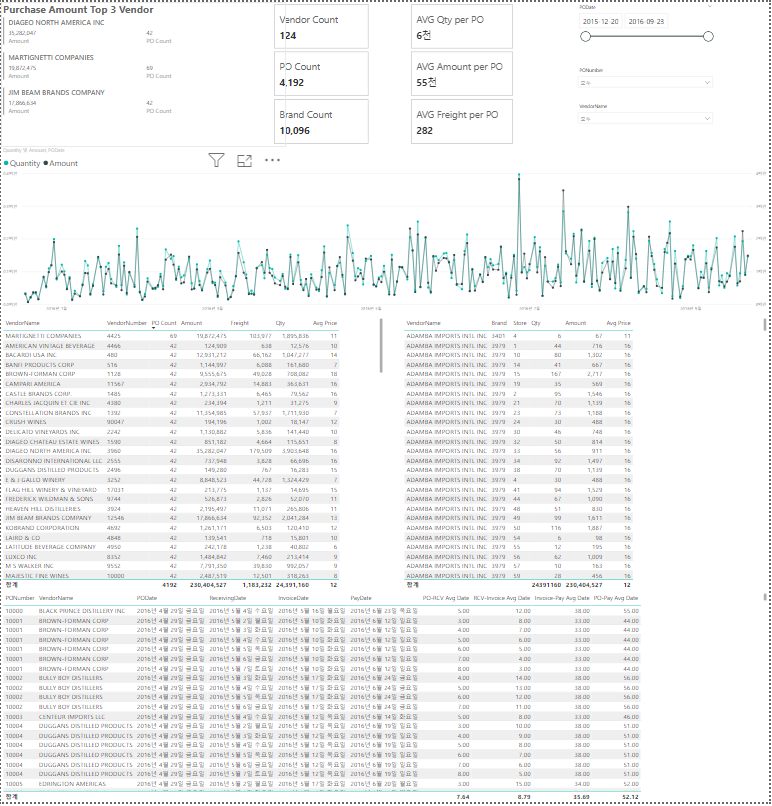Click the vendor table vertical scrollbar
772x806 pixels.
click(381, 345)
